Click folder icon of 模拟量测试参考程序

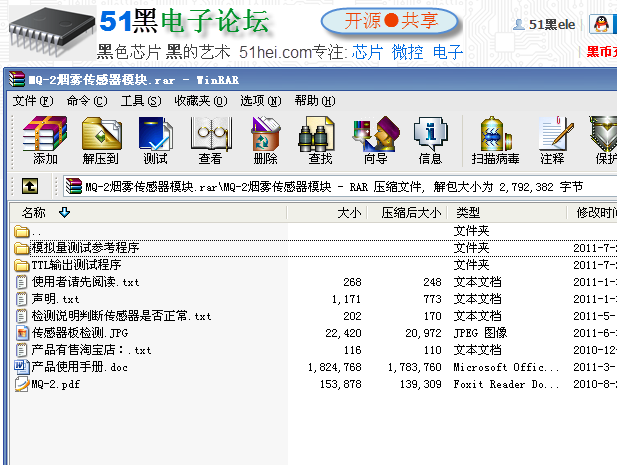click(x=22, y=248)
